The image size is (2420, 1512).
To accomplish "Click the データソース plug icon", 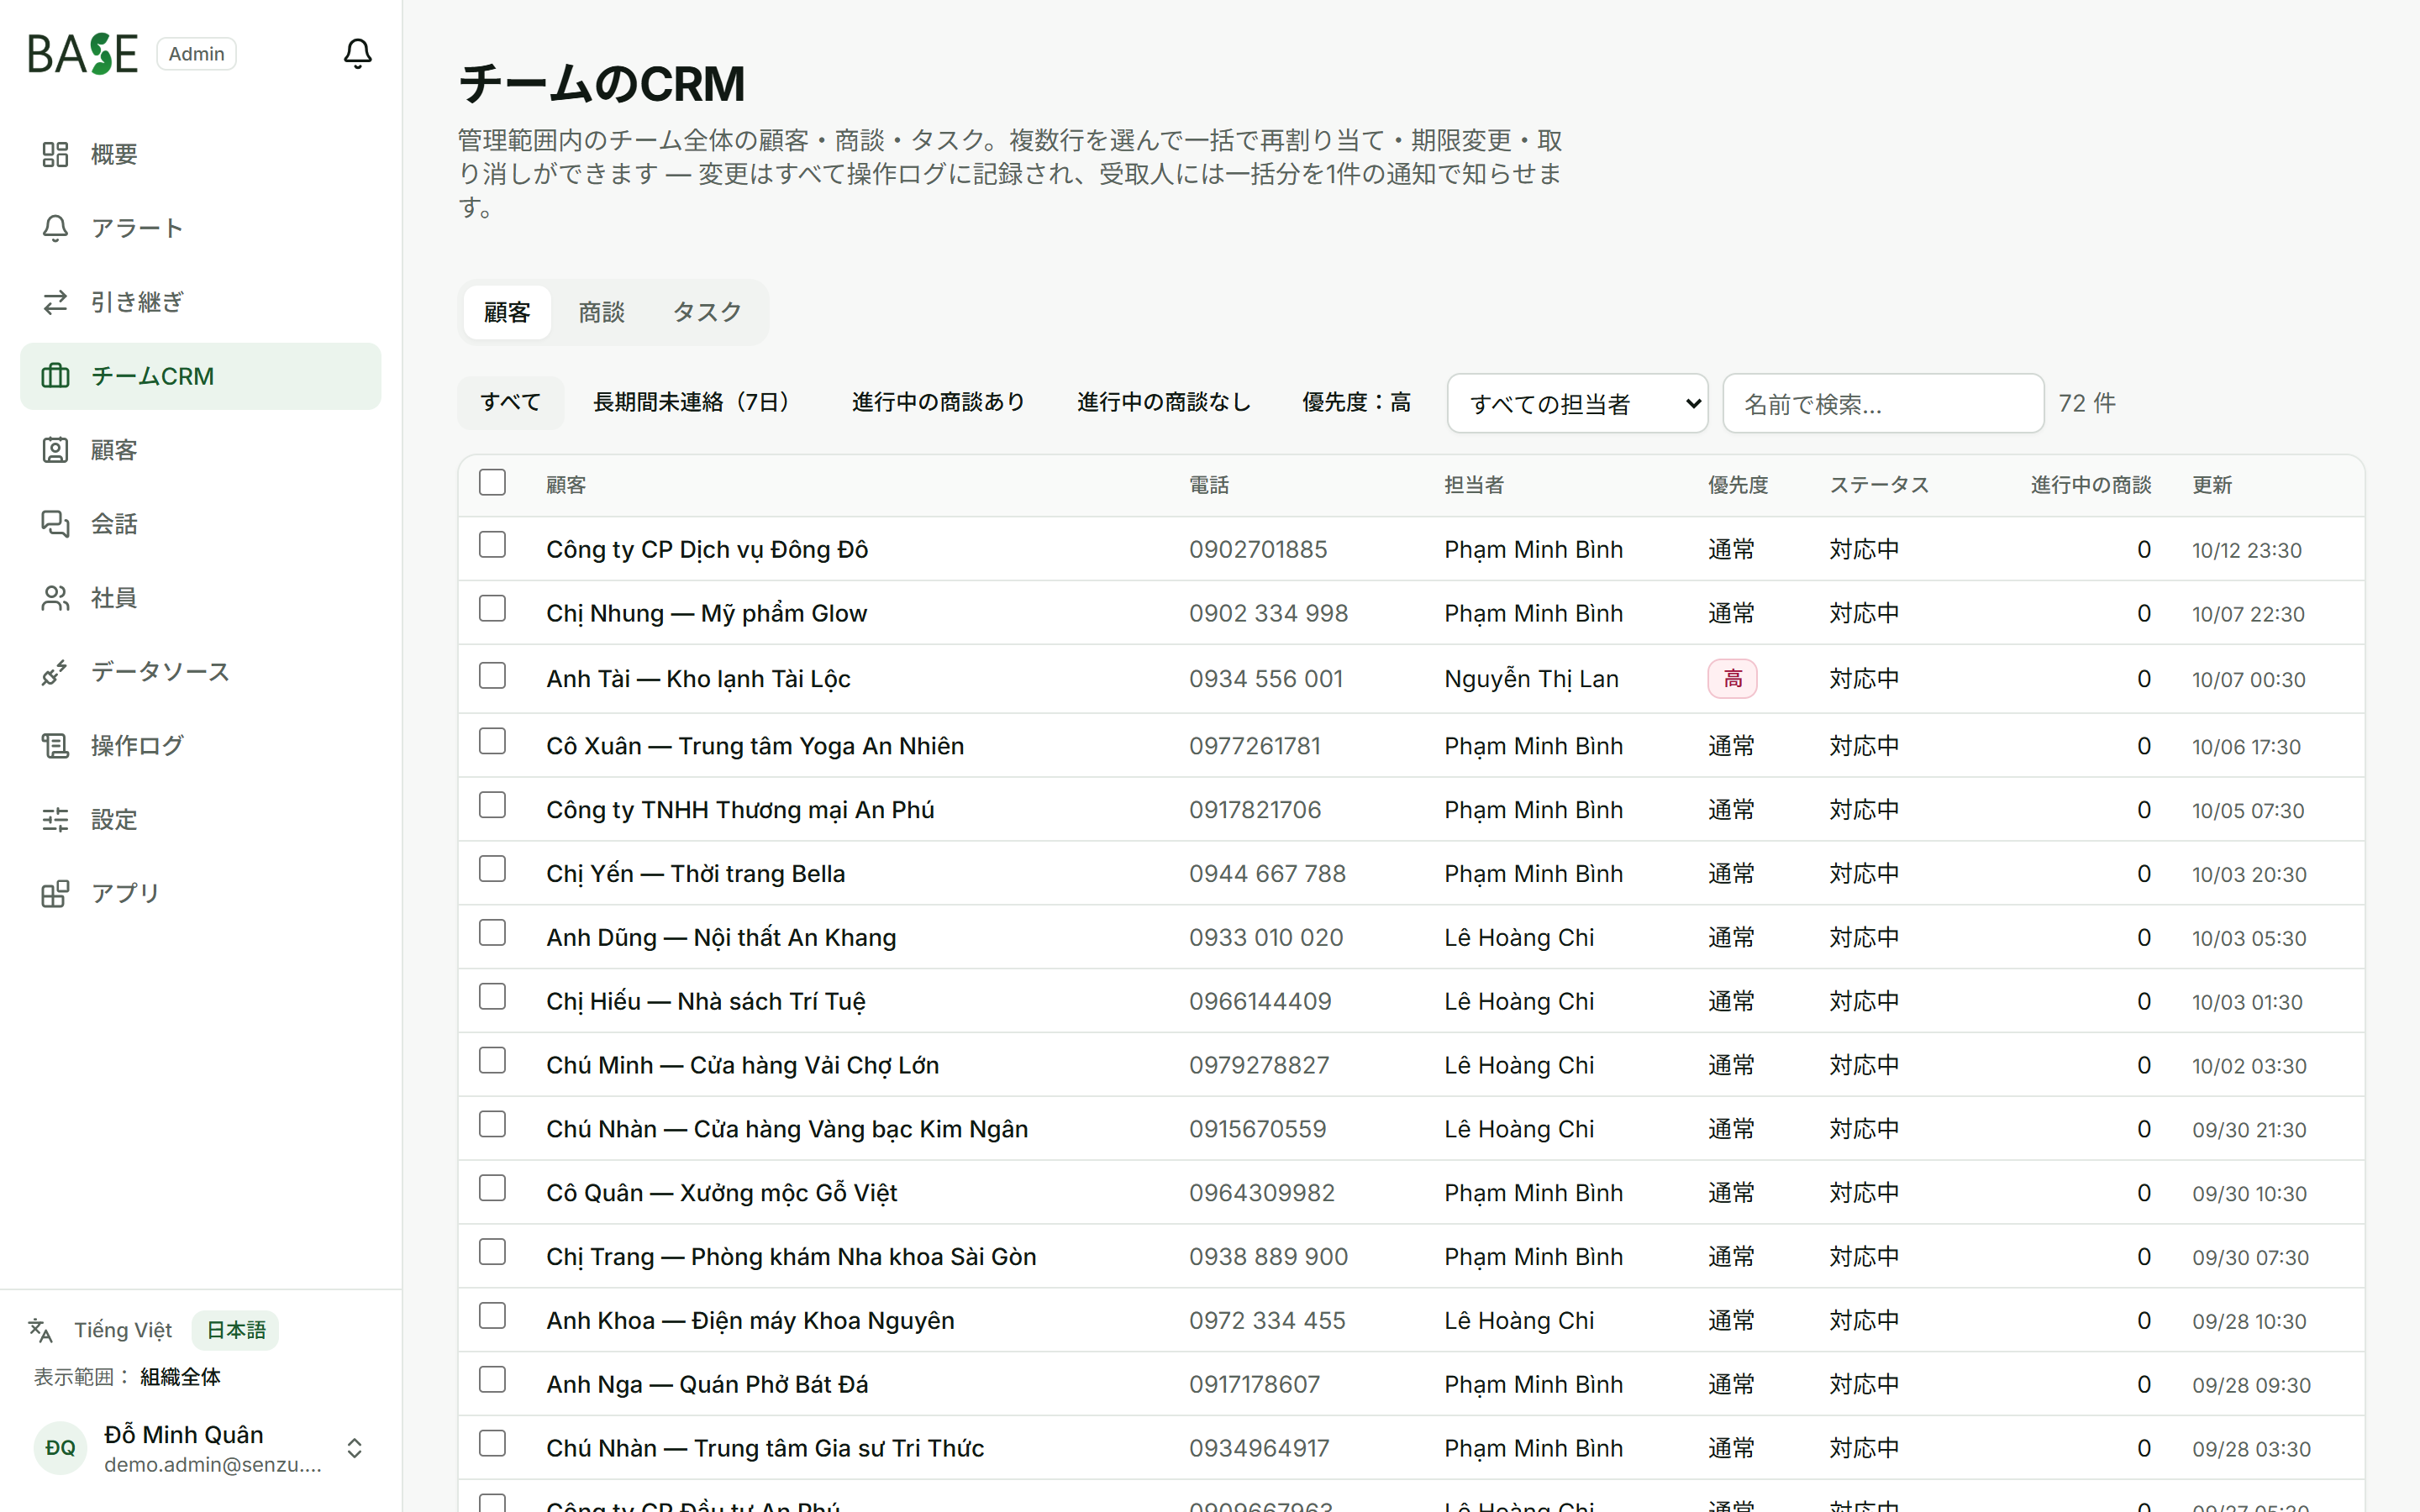I will pos(55,672).
